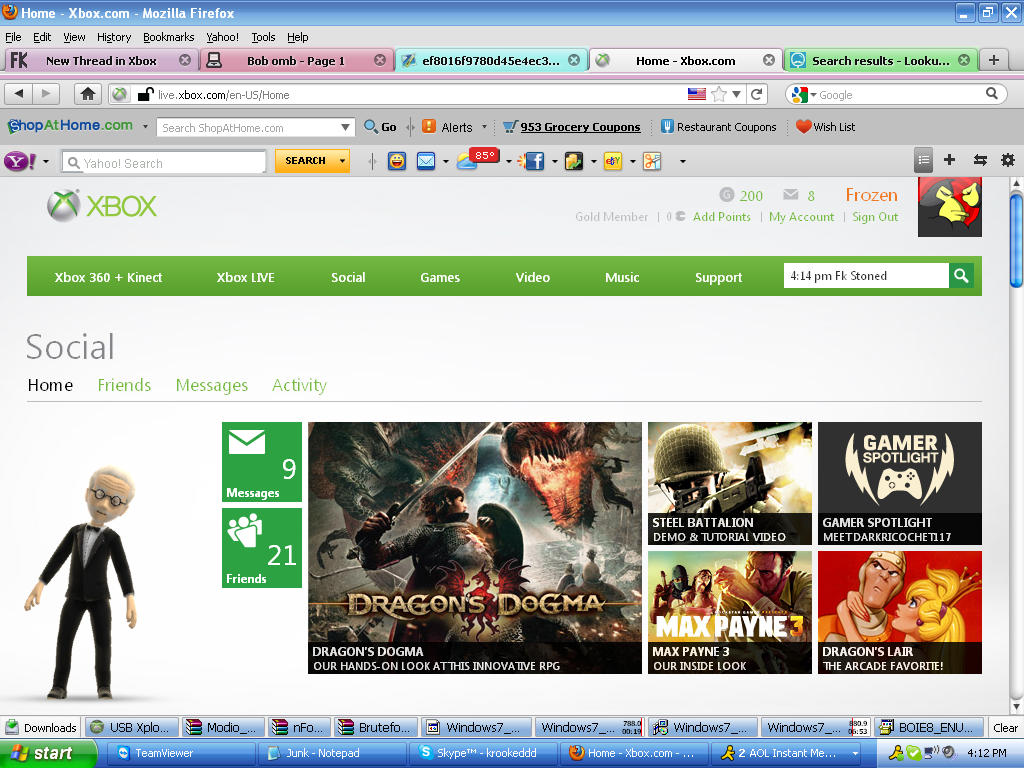1024x768 pixels.
Task: Click the Windows start button
Action: tap(48, 754)
